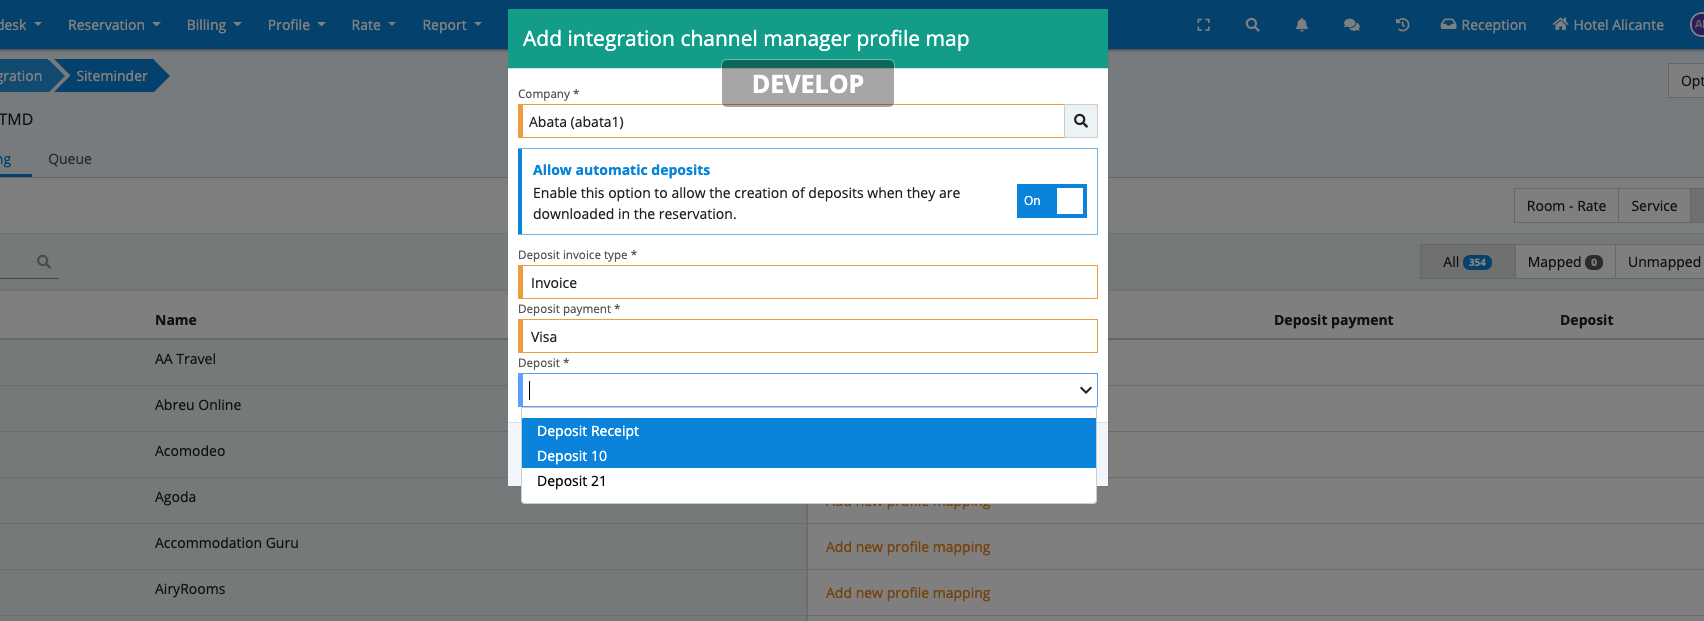Open search using top magnifier icon

pos(1252,25)
